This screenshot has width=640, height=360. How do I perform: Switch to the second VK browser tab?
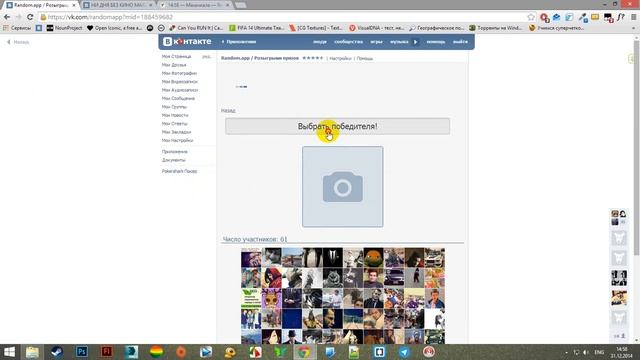coord(118,5)
